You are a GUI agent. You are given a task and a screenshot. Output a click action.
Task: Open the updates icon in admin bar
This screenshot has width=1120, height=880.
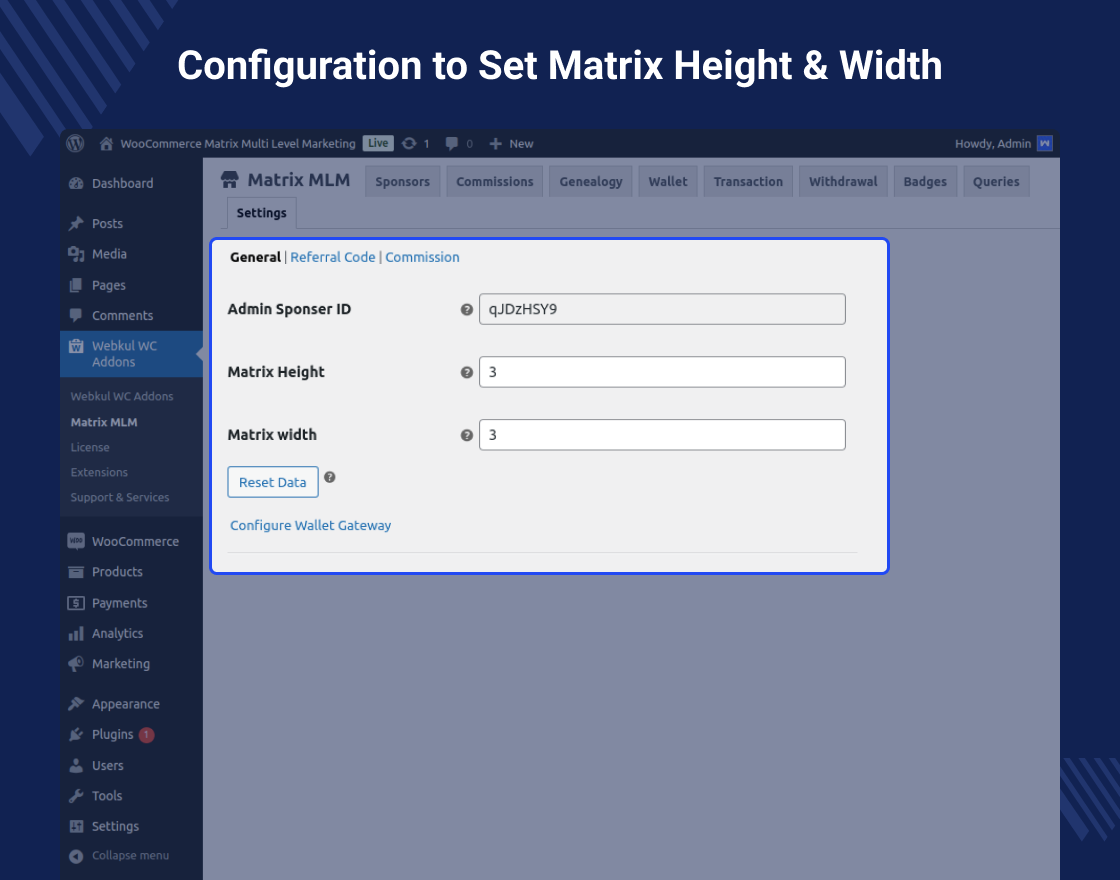point(409,144)
